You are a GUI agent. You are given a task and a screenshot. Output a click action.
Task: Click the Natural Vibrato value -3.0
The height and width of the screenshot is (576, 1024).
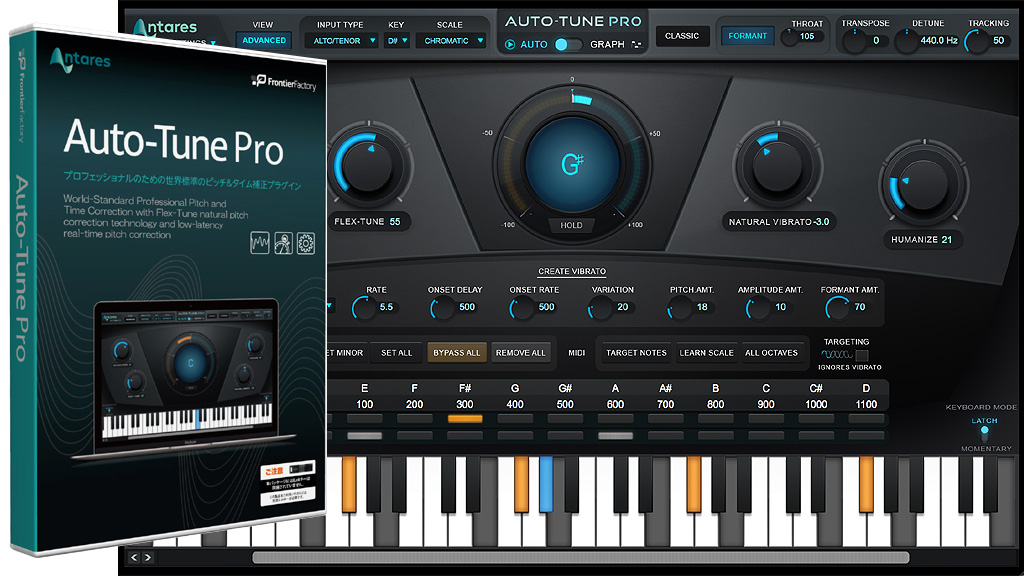pos(821,222)
